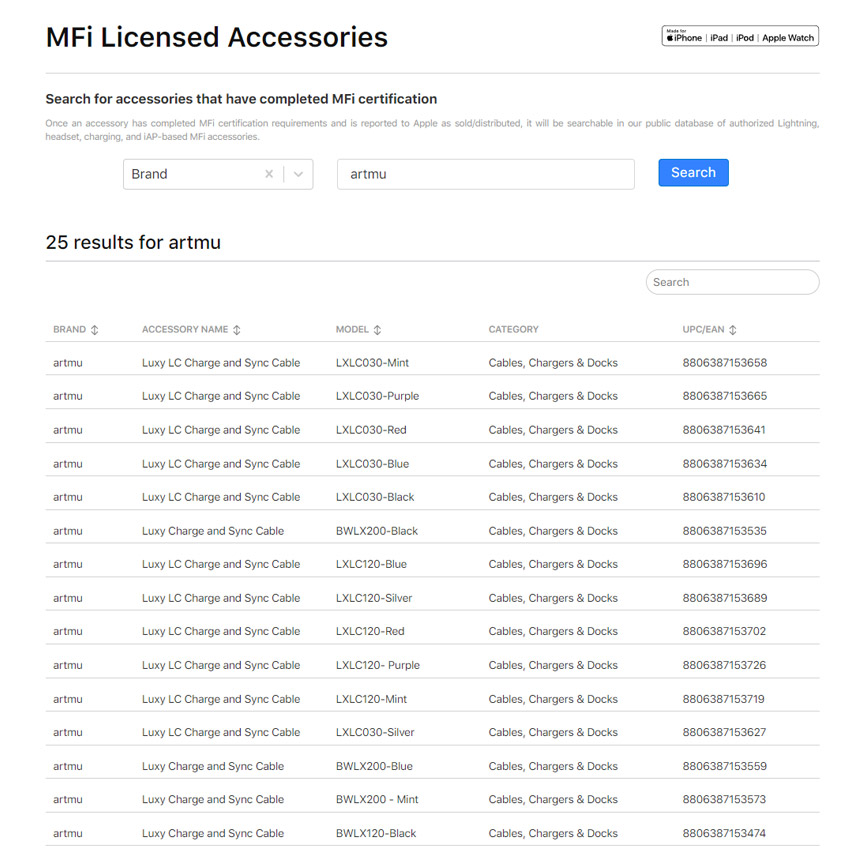Click category cell in BWLX200-Blue row
This screenshot has height=860, width=860.
click(x=553, y=766)
